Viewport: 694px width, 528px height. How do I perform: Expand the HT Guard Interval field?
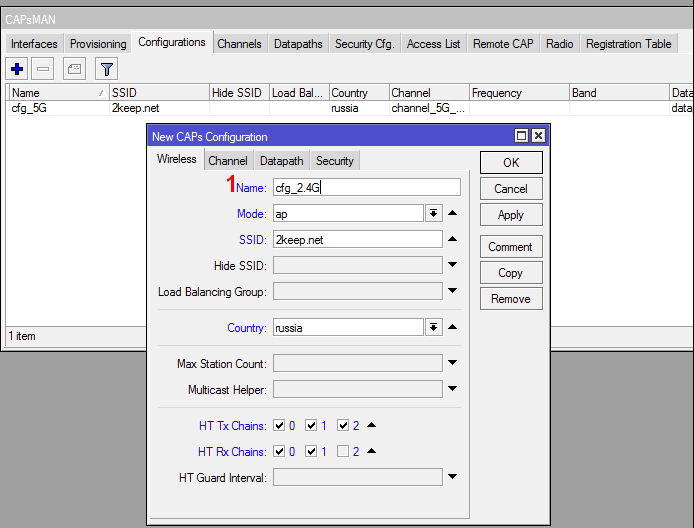click(x=452, y=477)
